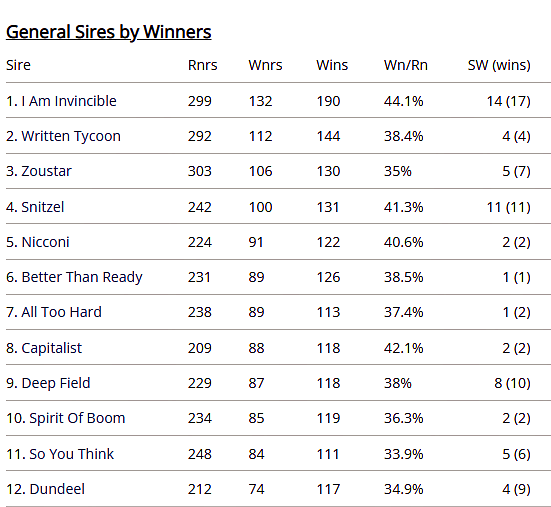This screenshot has height=507, width=551.
Task: Open the Nicconi sire entry
Action: 45,242
